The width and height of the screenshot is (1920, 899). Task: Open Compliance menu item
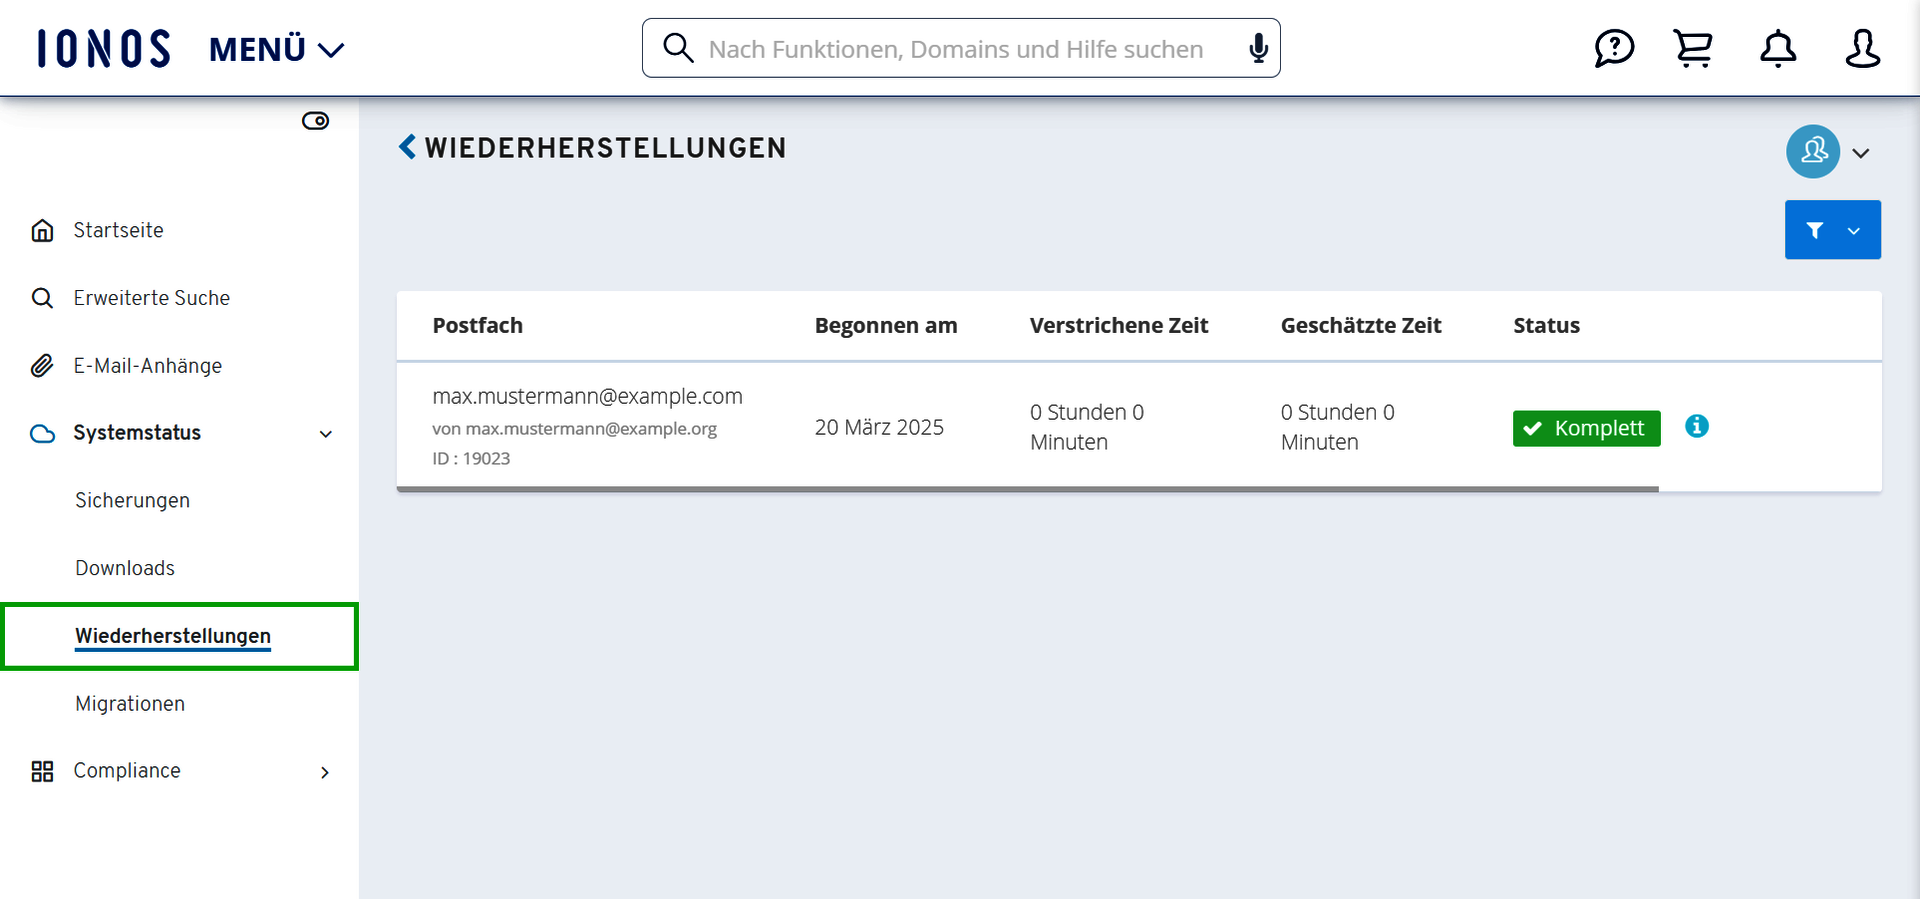pyautogui.click(x=127, y=771)
